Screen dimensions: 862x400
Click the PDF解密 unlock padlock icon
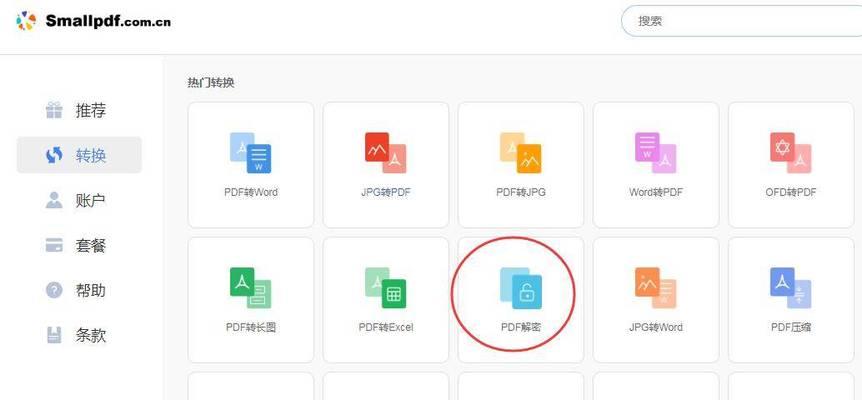pos(521,288)
